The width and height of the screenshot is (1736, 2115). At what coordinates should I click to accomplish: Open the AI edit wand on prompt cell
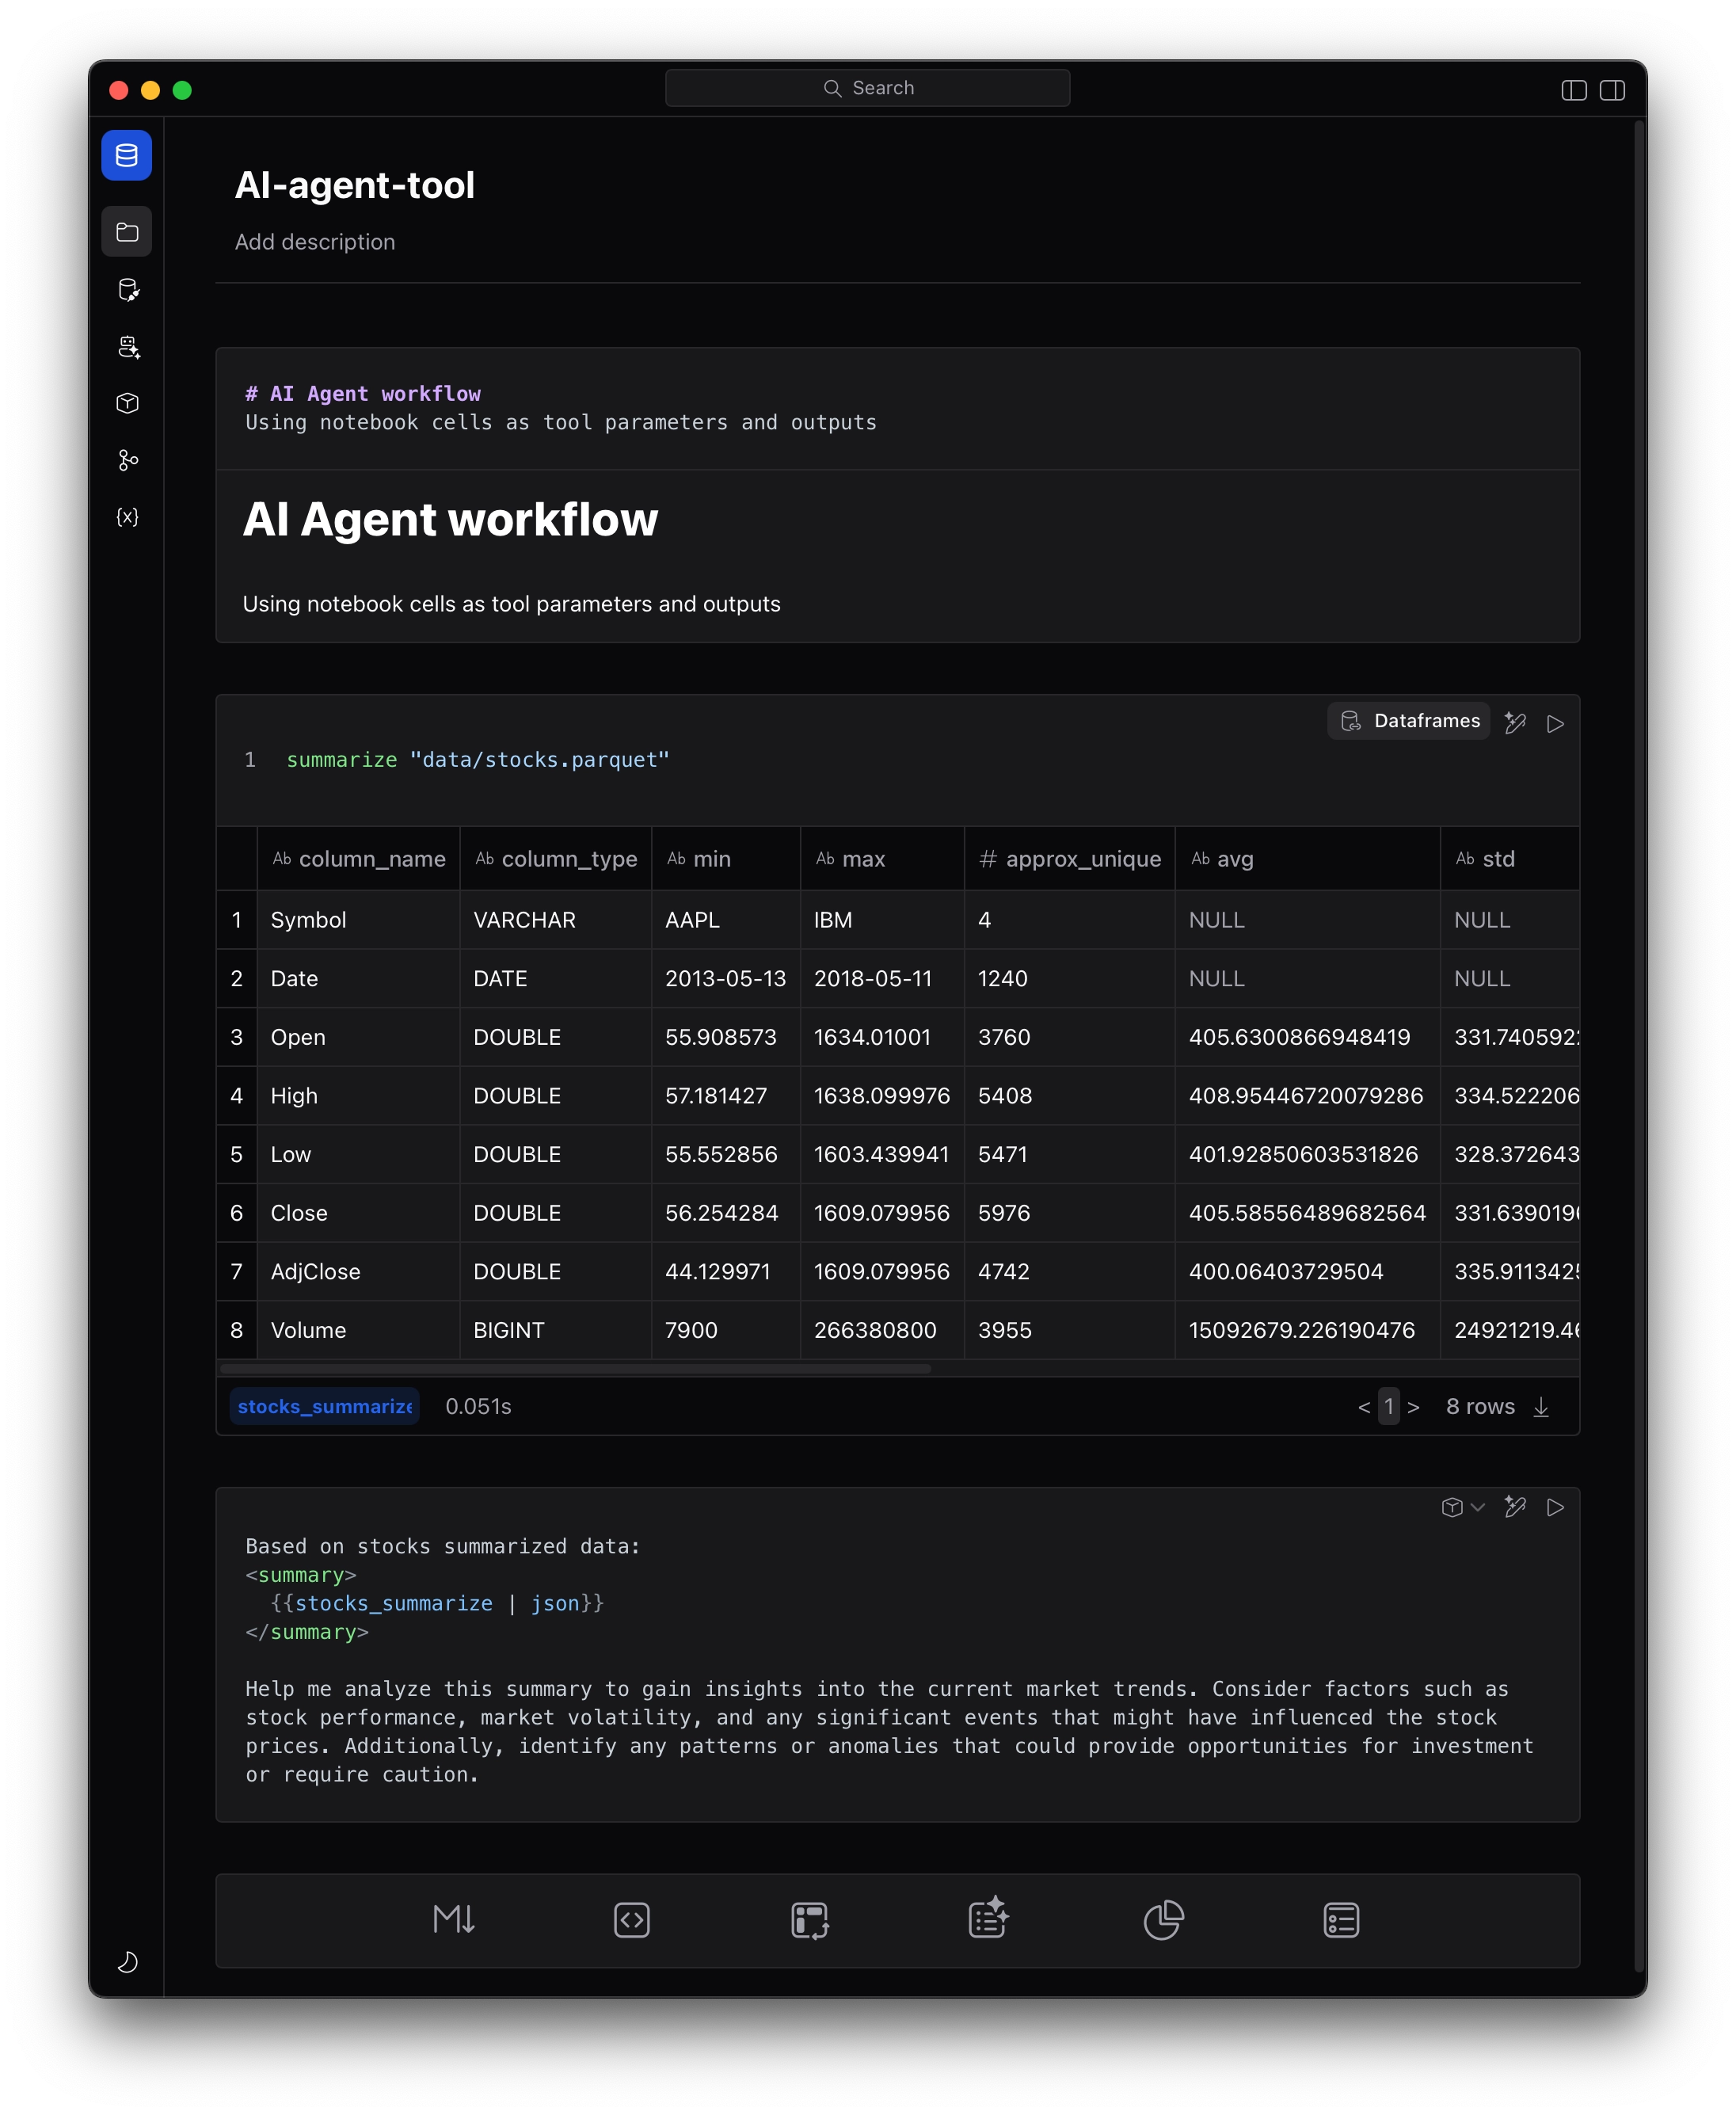click(1516, 1508)
